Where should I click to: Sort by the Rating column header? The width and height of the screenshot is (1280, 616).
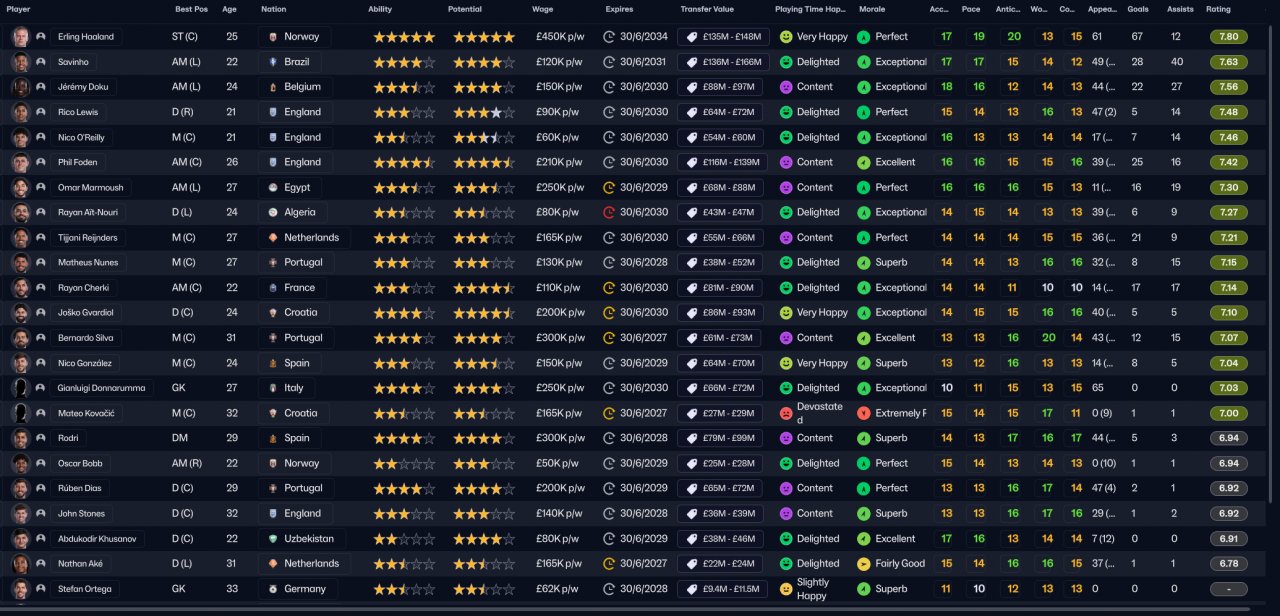(x=1218, y=9)
